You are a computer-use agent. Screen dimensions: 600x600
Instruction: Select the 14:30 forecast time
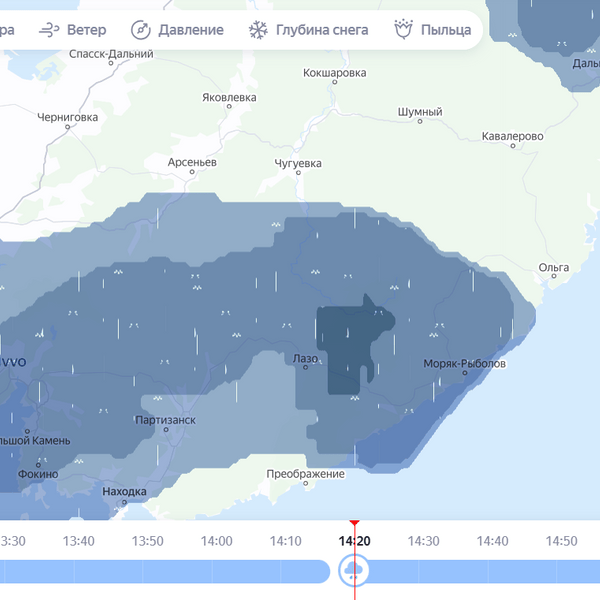coord(423,541)
